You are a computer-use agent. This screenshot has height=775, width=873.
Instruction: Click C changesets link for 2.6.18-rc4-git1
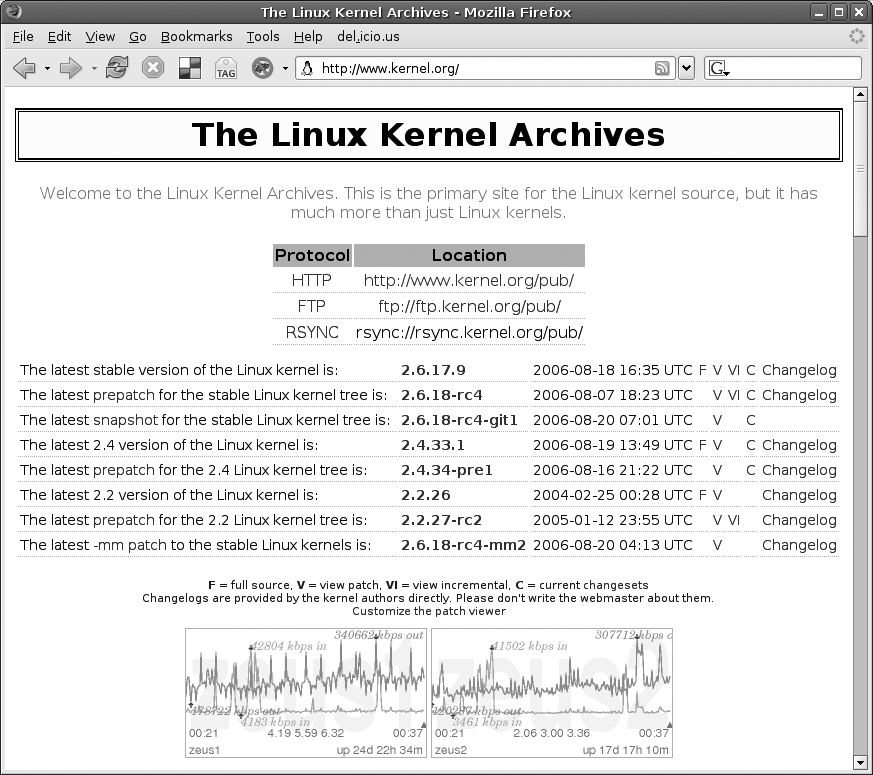[751, 420]
